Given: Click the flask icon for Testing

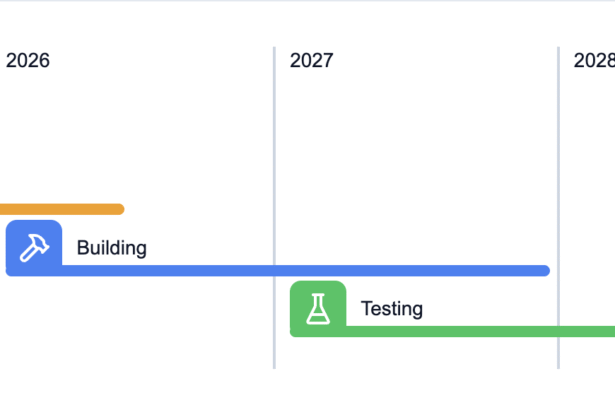Looking at the screenshot, I should (318, 308).
